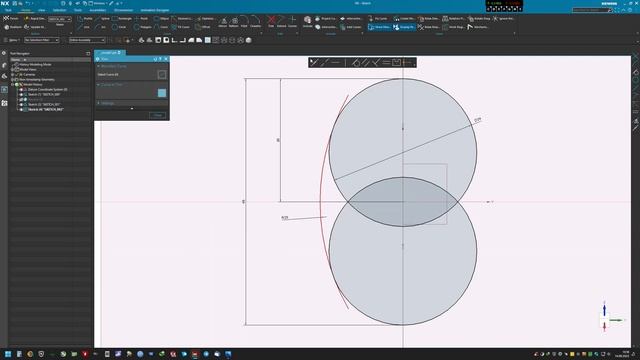This screenshot has height=360, width=640.
Task: Toggle the Sketch (4) visibility checkbox
Action: point(21,109)
